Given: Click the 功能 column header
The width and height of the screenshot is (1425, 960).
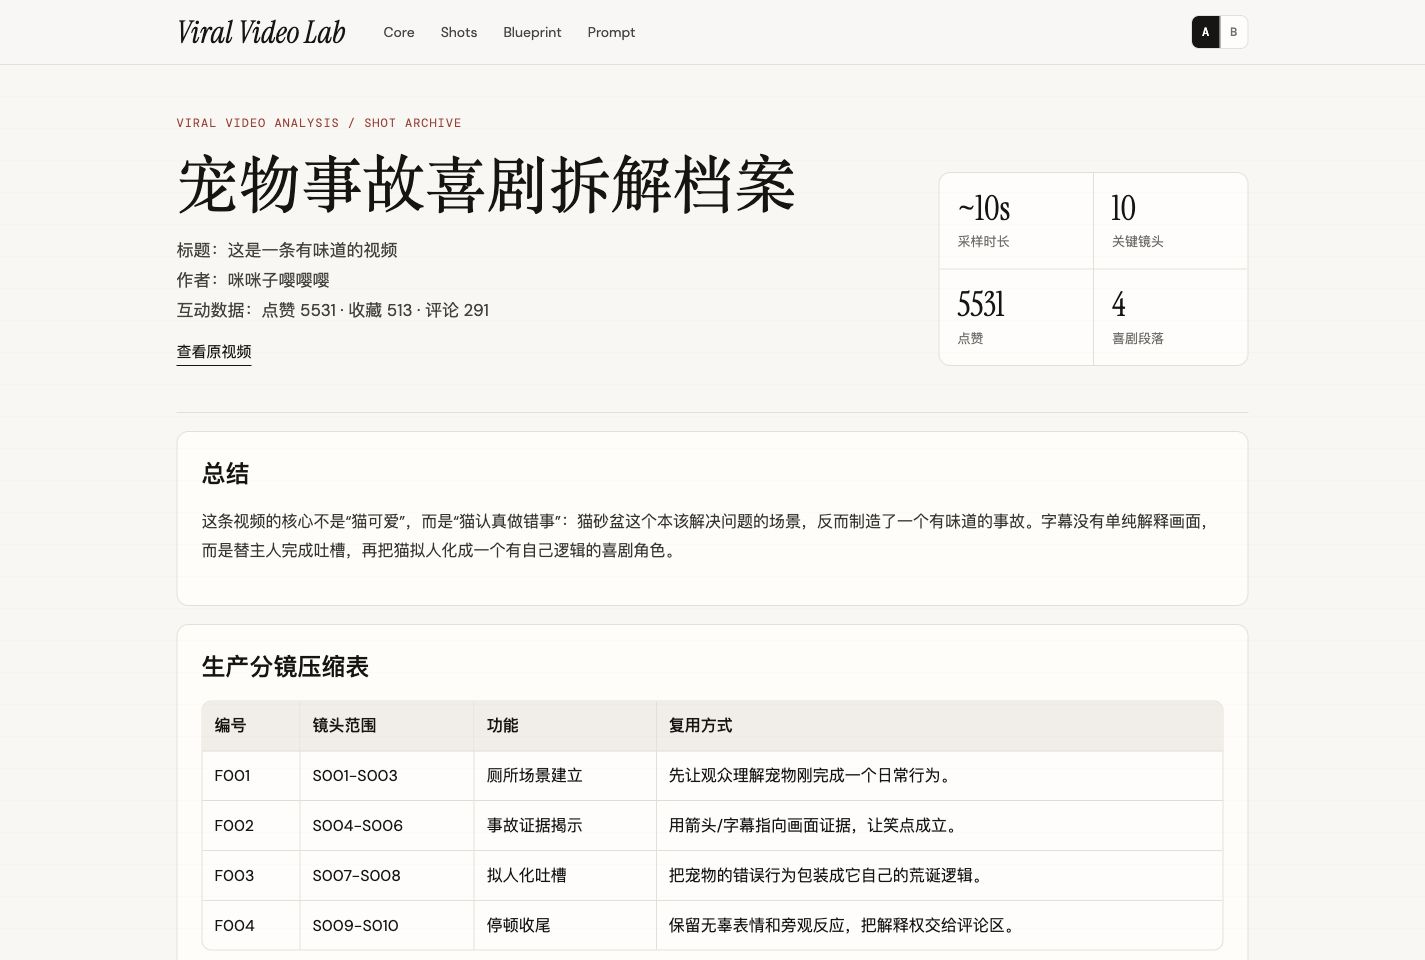Looking at the screenshot, I should pyautogui.click(x=565, y=726).
